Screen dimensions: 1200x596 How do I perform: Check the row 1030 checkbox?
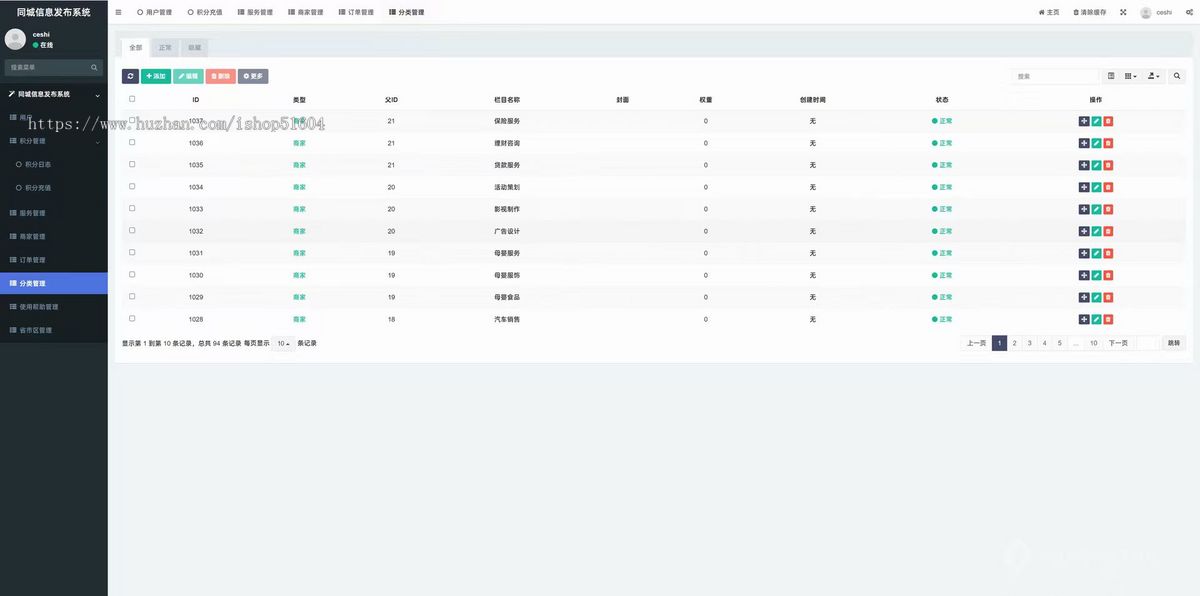pyautogui.click(x=132, y=274)
